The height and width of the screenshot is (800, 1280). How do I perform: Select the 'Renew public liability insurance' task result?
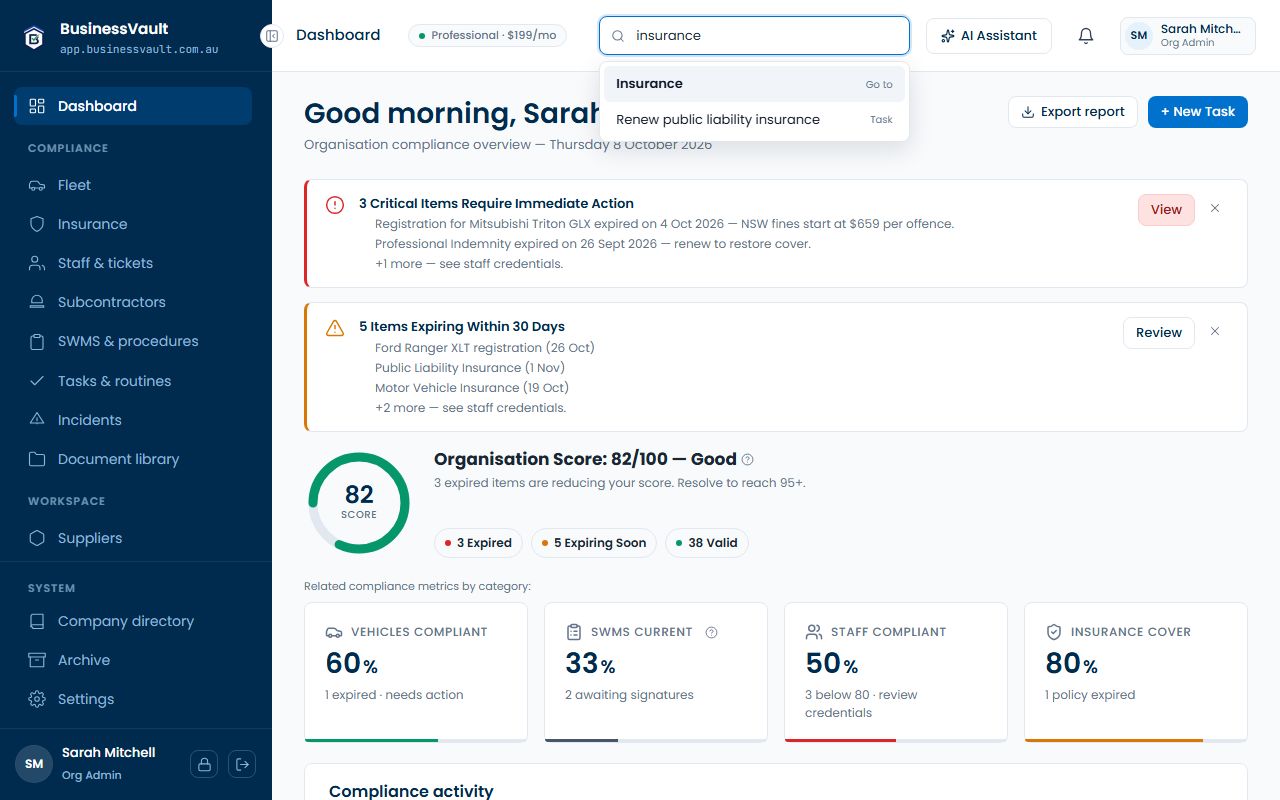coord(754,119)
